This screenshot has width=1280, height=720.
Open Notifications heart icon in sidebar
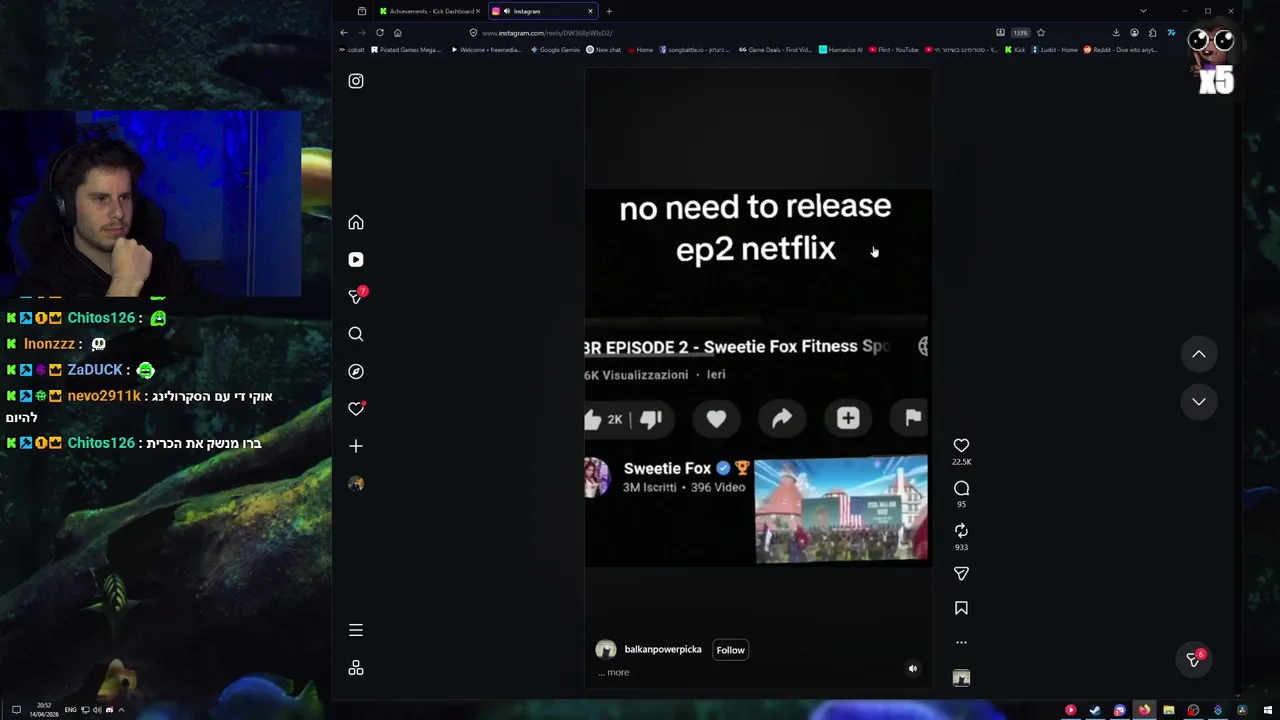(x=356, y=409)
